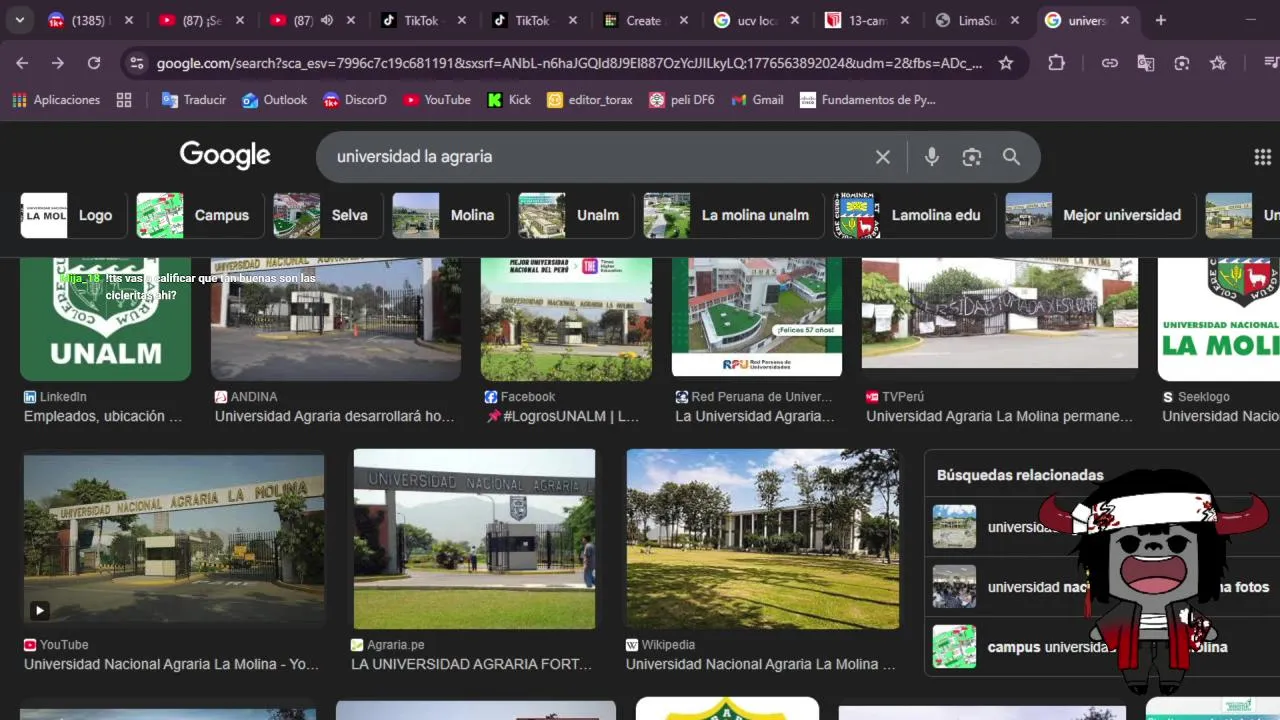This screenshot has width=1280, height=720.
Task: Select the Lamolina edu filter chip
Action: pyautogui.click(x=914, y=215)
